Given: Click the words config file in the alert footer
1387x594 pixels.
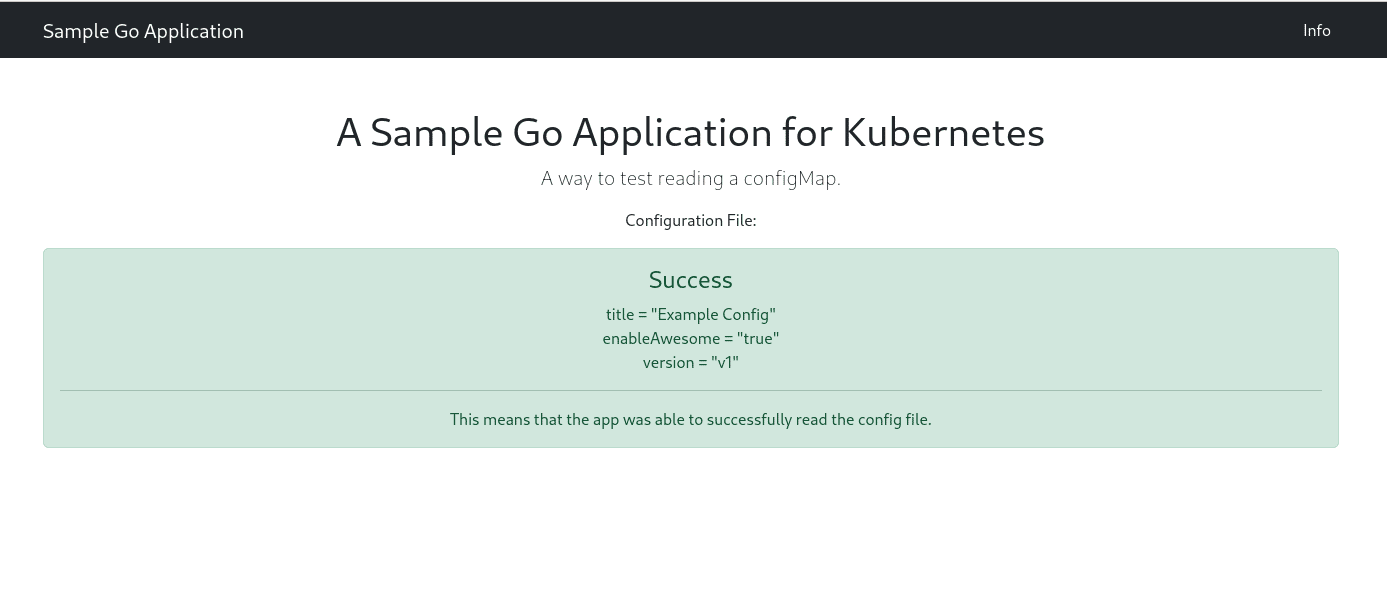Looking at the screenshot, I should (x=894, y=420).
